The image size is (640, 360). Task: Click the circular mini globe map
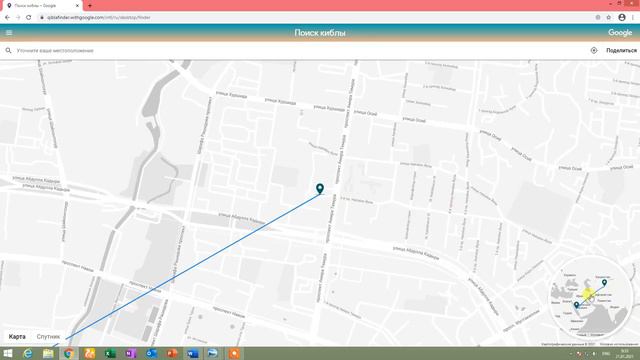point(590,297)
